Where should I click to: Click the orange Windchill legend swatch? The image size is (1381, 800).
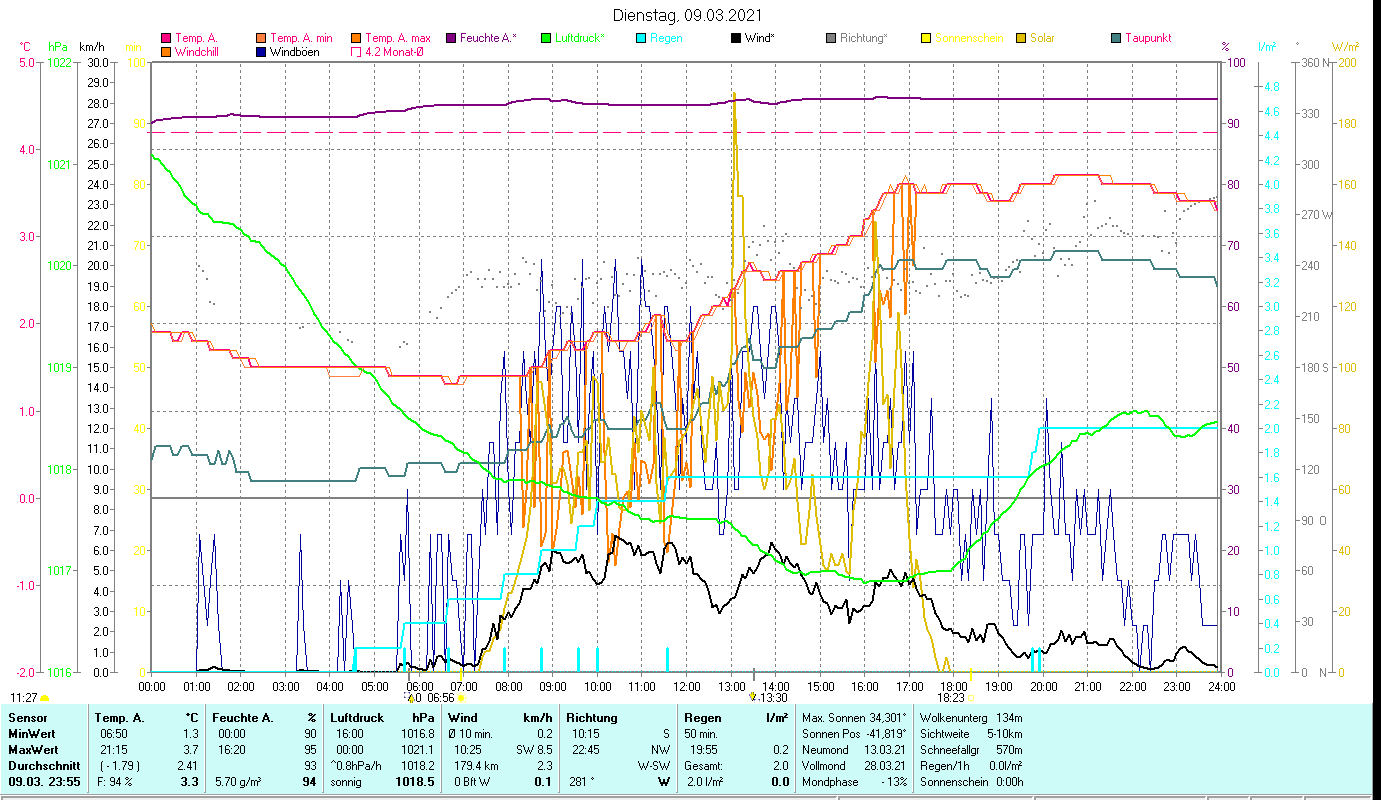(x=166, y=51)
